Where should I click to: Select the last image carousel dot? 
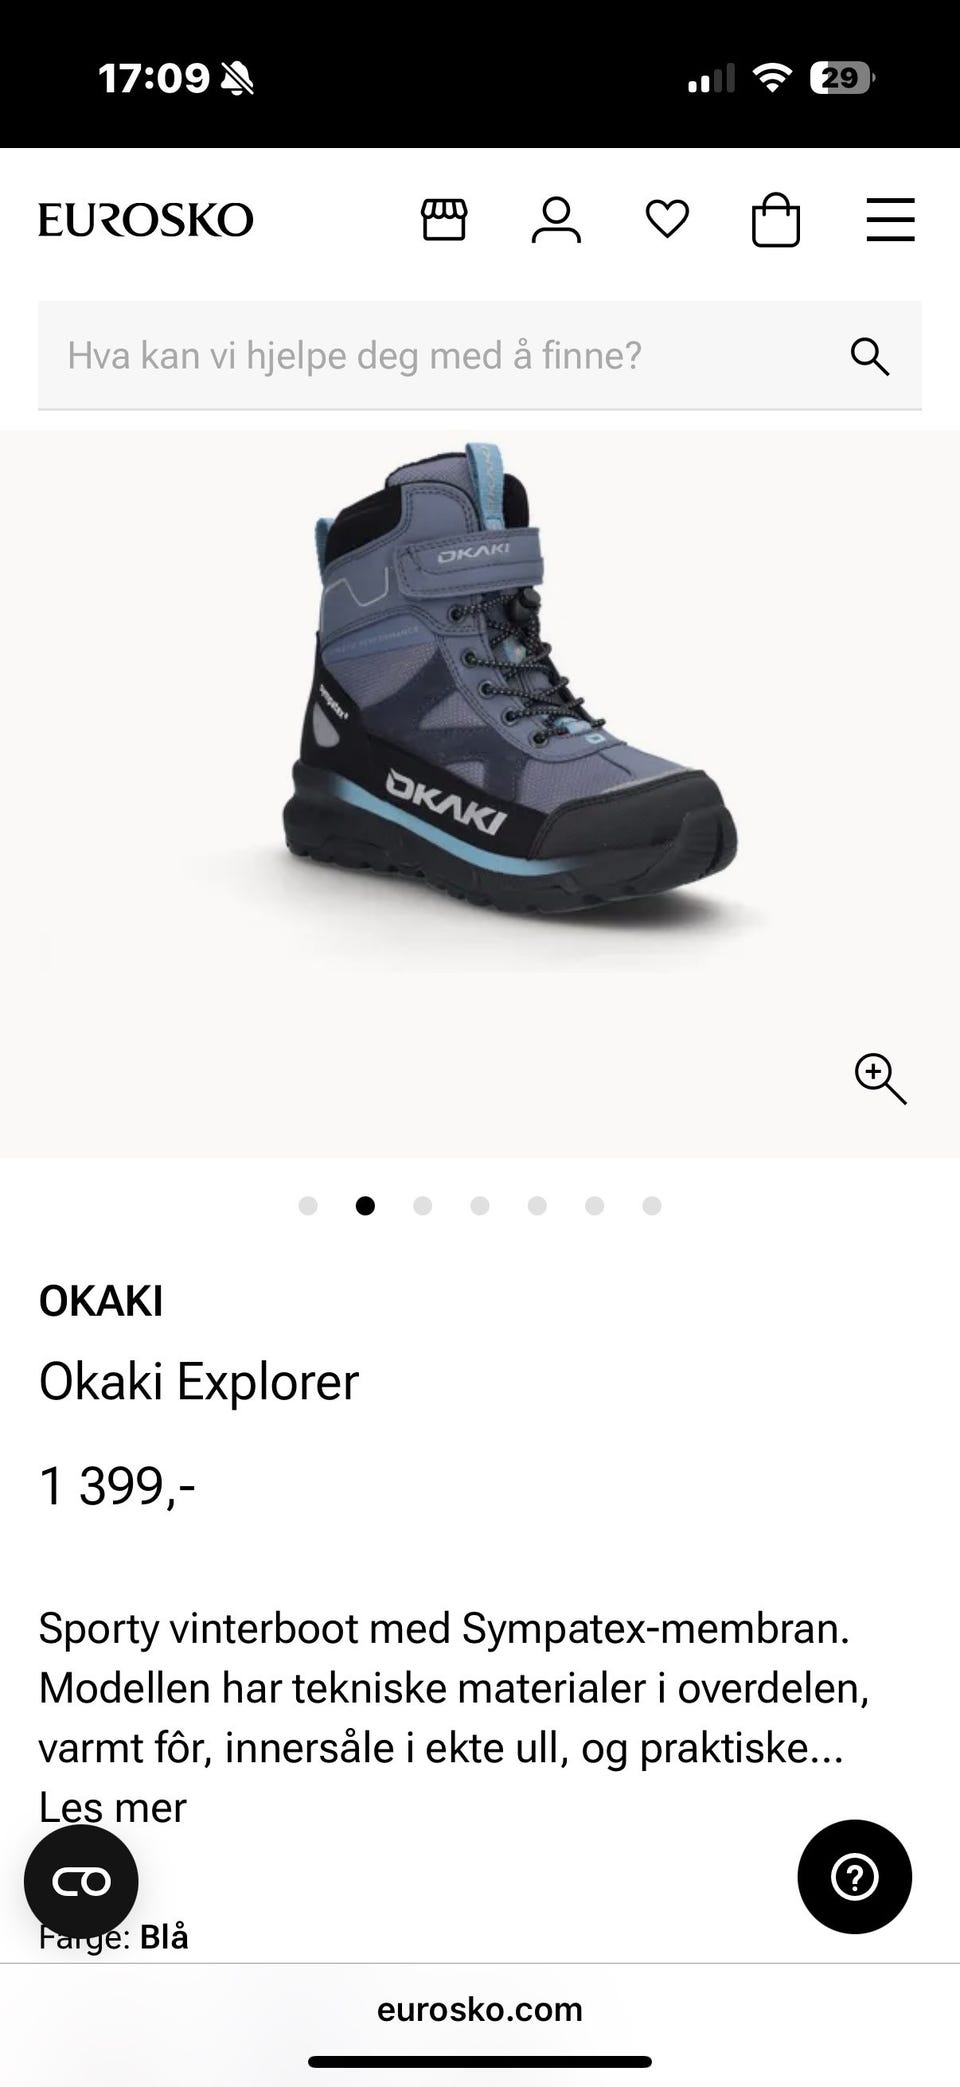652,1206
